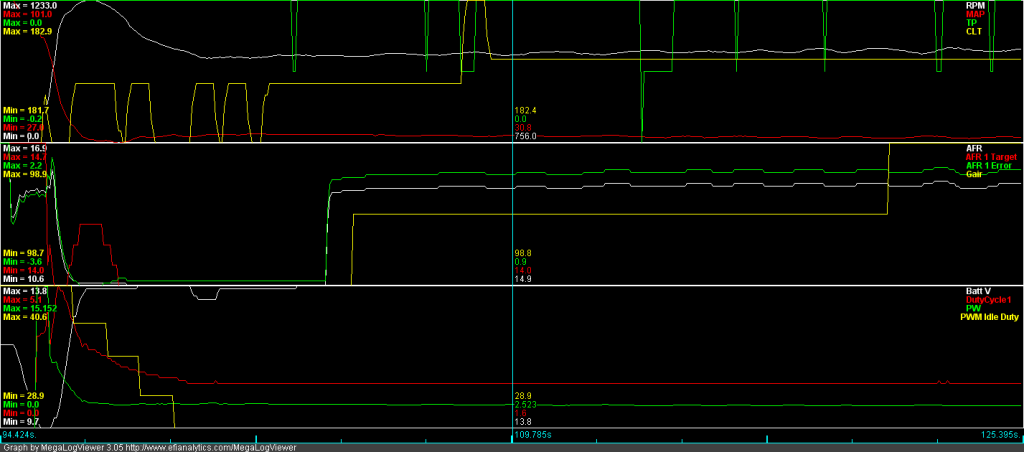1024x452 pixels.
Task: Click the AFR 1 Target legend label
Action: pos(989,157)
